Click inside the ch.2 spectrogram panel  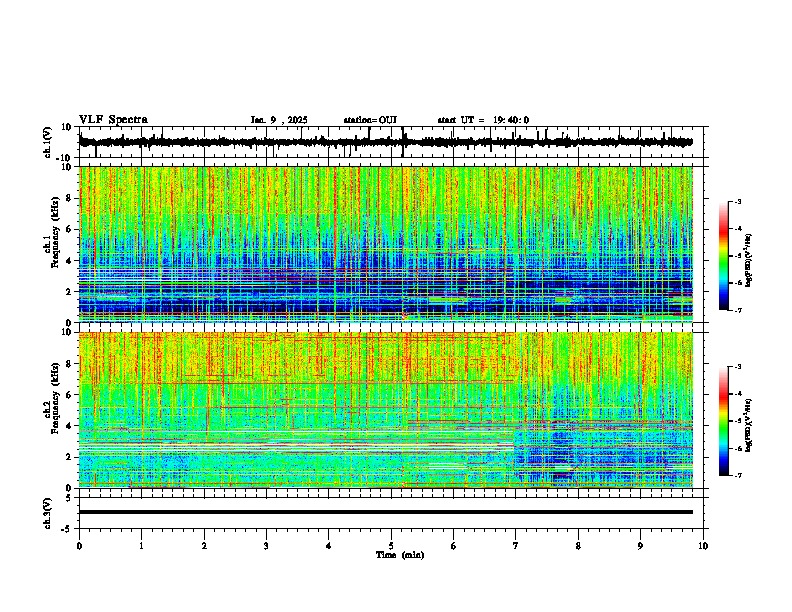(x=386, y=410)
